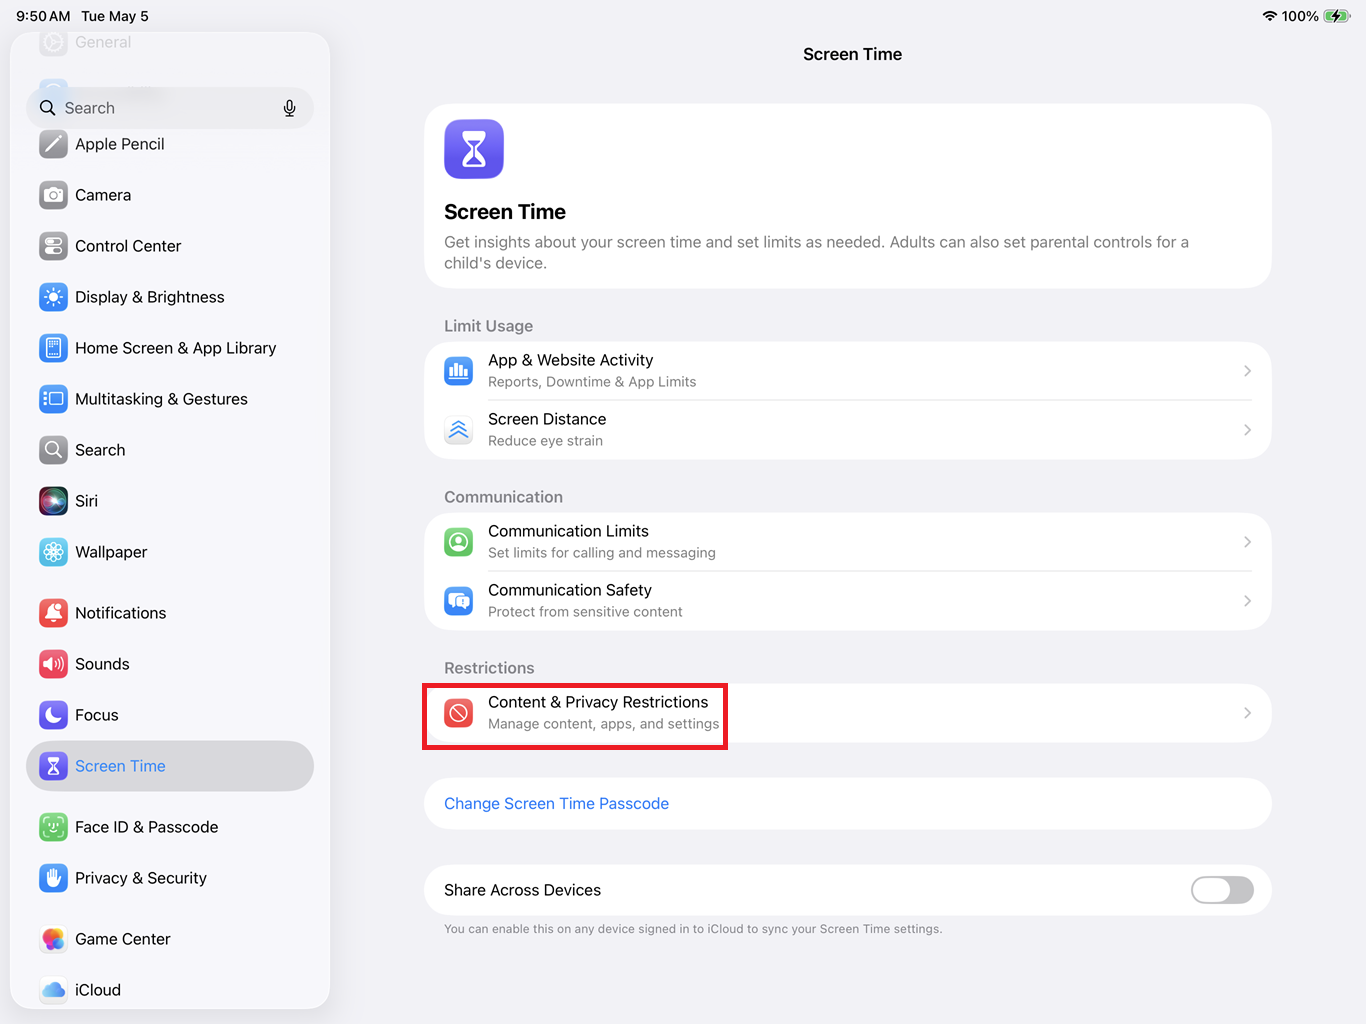The width and height of the screenshot is (1366, 1024).
Task: Tap the Camera settings icon
Action: coord(53,195)
